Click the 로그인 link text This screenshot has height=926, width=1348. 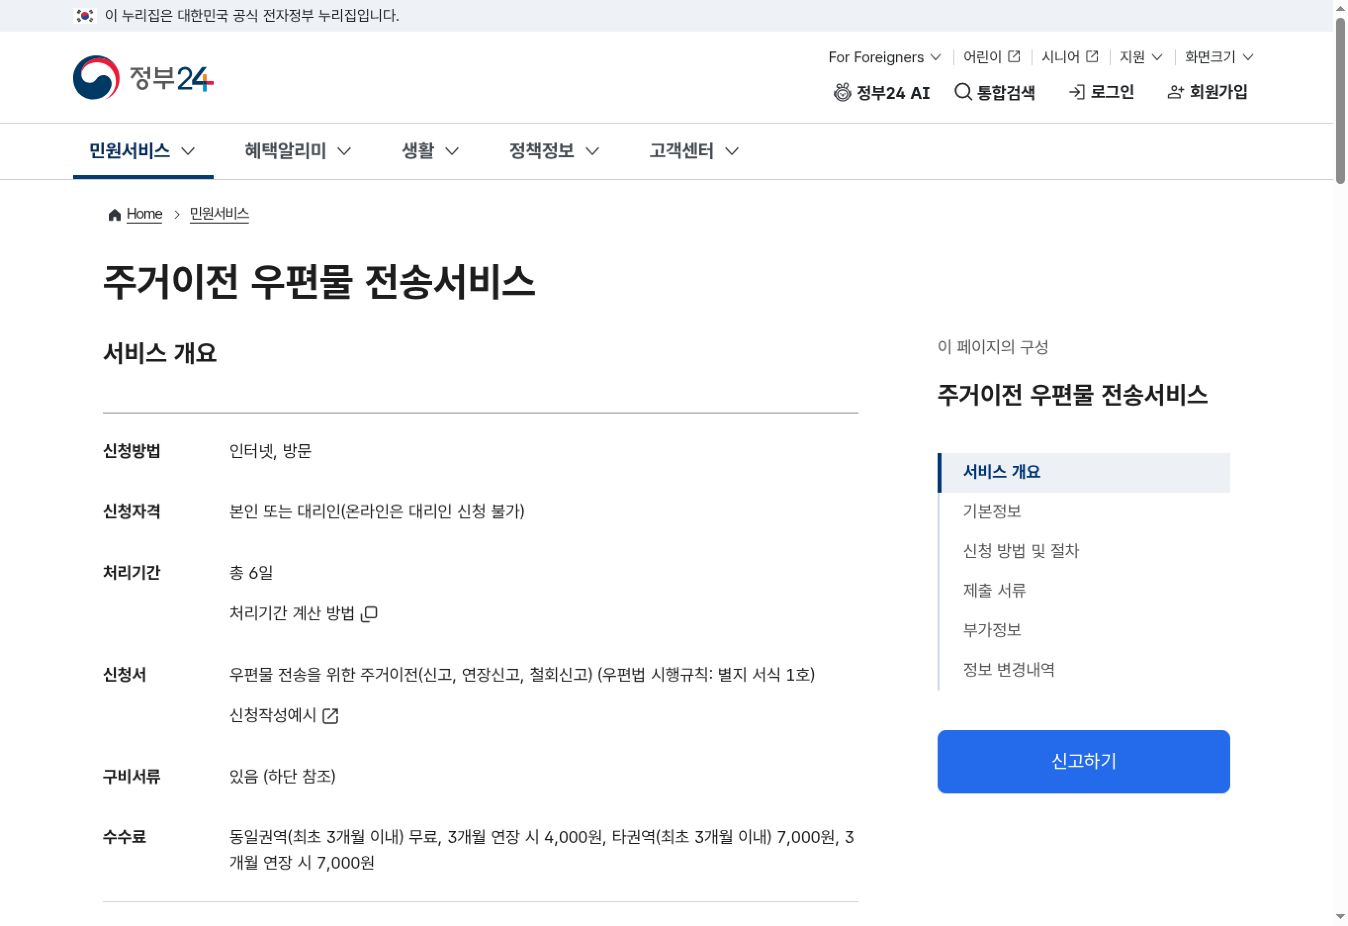(x=1112, y=92)
